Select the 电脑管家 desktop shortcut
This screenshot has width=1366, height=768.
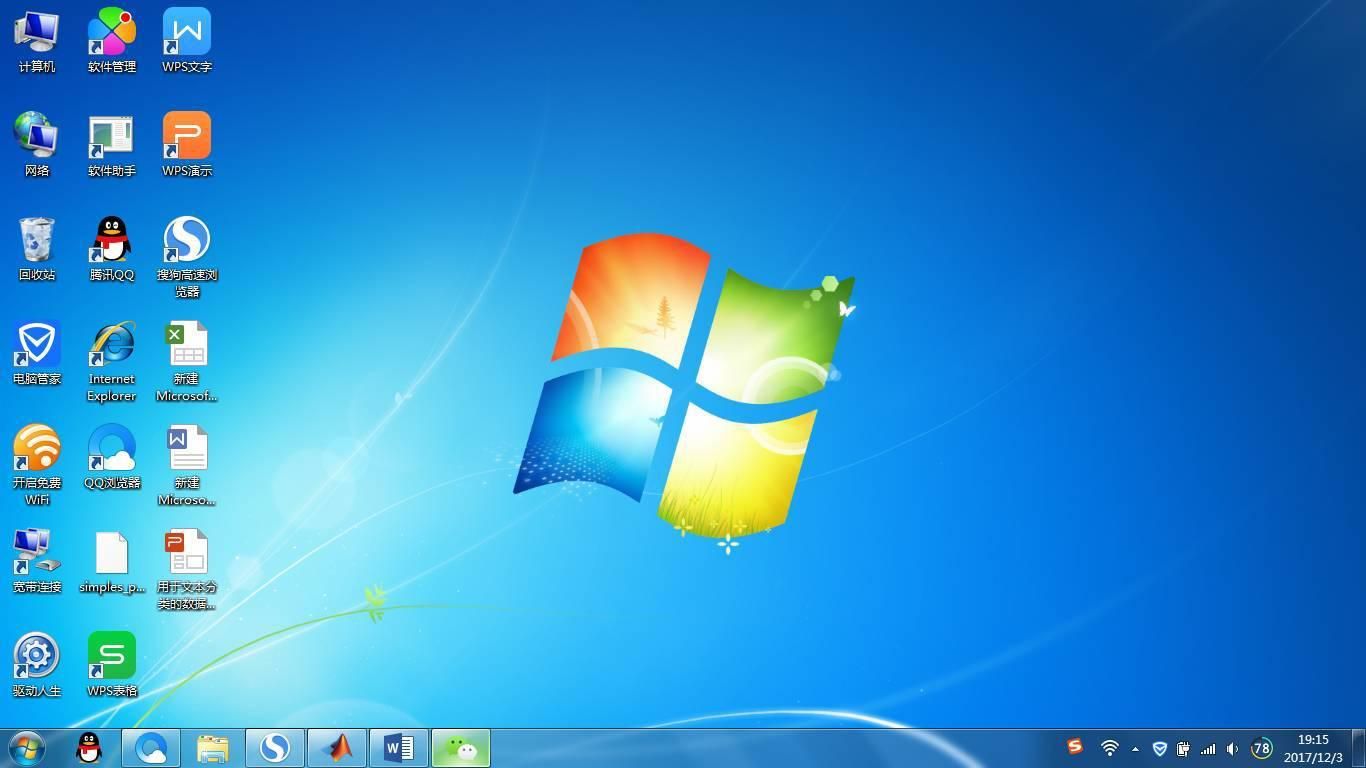tap(37, 353)
